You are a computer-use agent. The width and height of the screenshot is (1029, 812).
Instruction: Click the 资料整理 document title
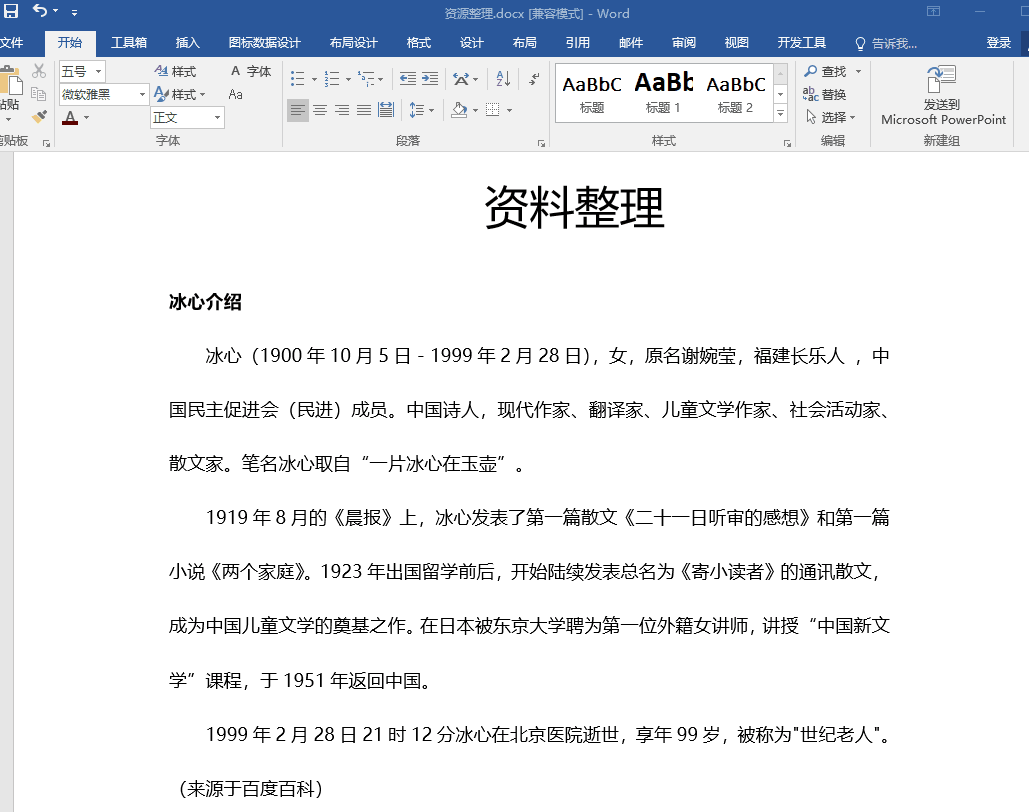pyautogui.click(x=575, y=207)
